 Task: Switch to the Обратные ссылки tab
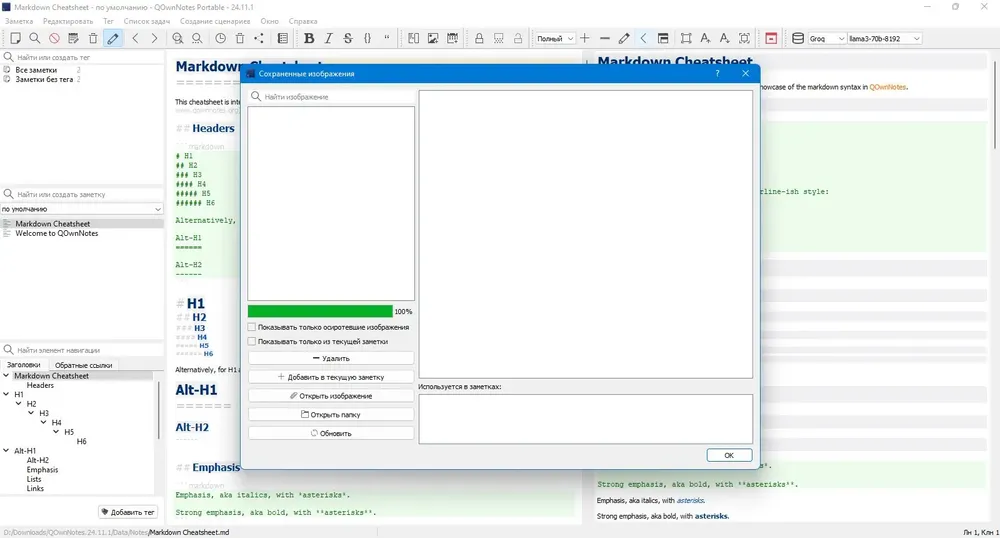[x=84, y=365]
